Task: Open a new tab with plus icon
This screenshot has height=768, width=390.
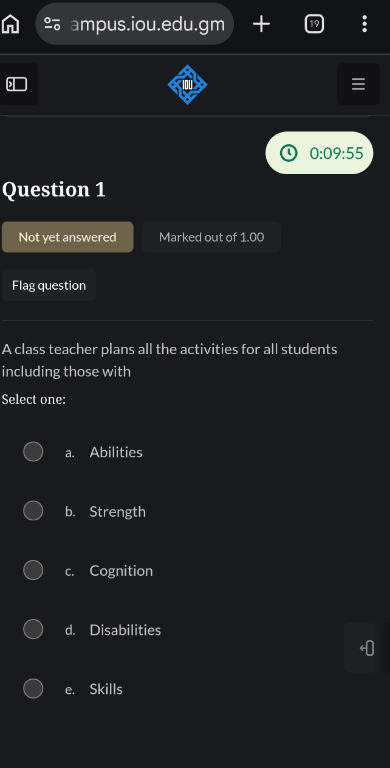Action: 262,24
